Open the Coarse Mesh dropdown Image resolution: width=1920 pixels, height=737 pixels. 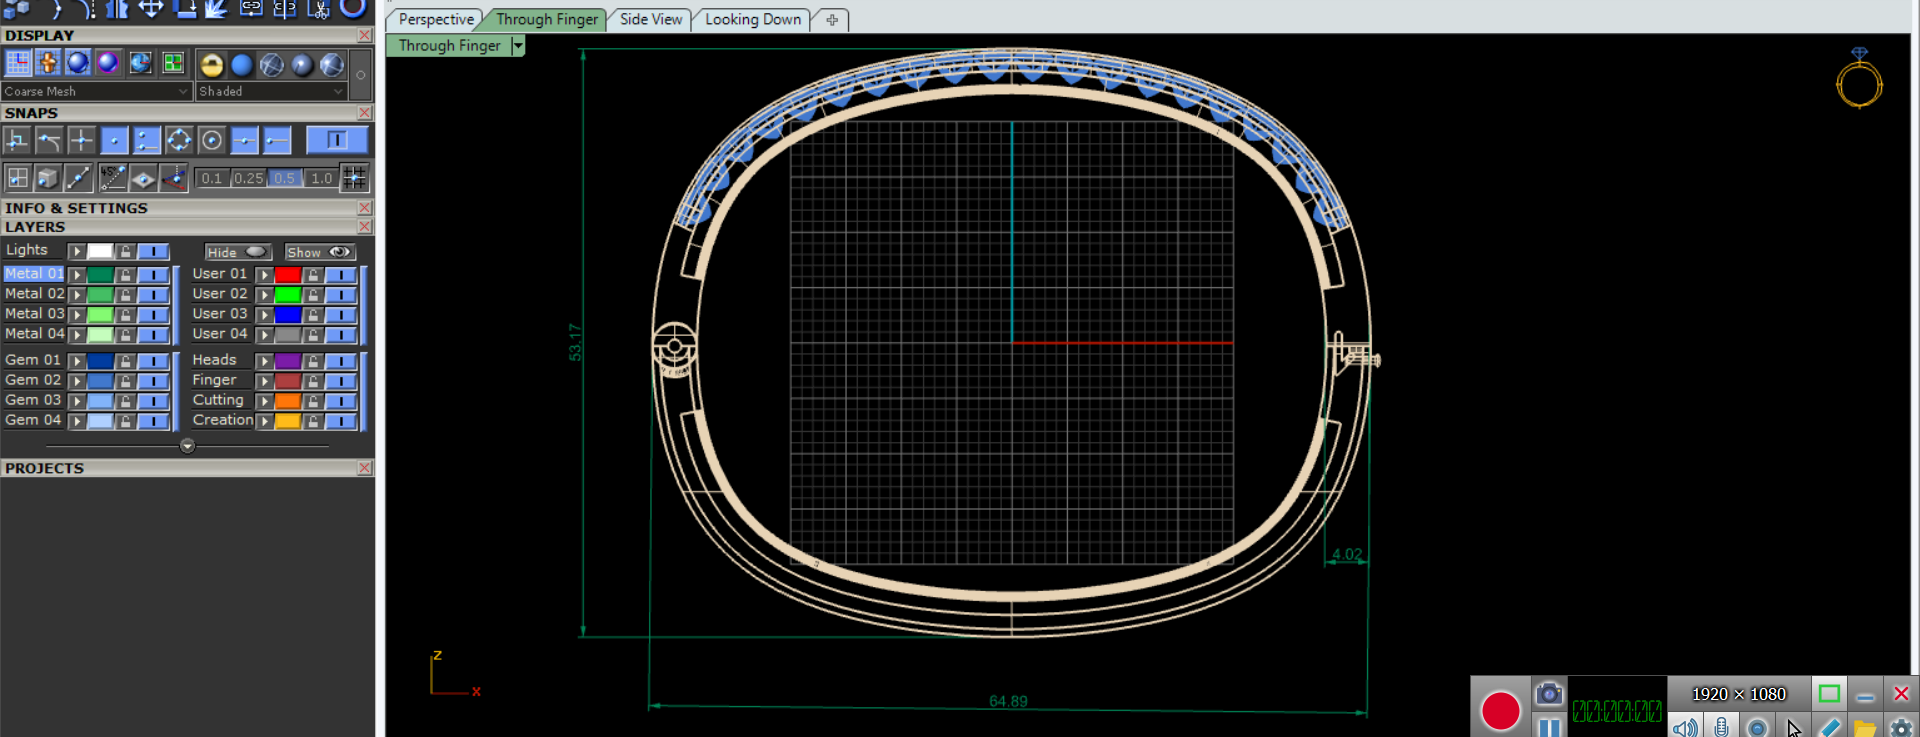[96, 91]
